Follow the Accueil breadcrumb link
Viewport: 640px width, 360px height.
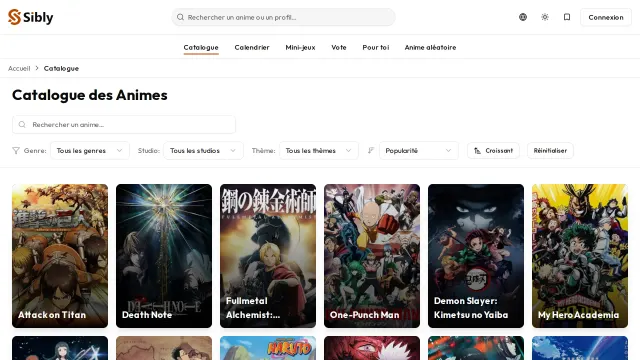pyautogui.click(x=19, y=68)
